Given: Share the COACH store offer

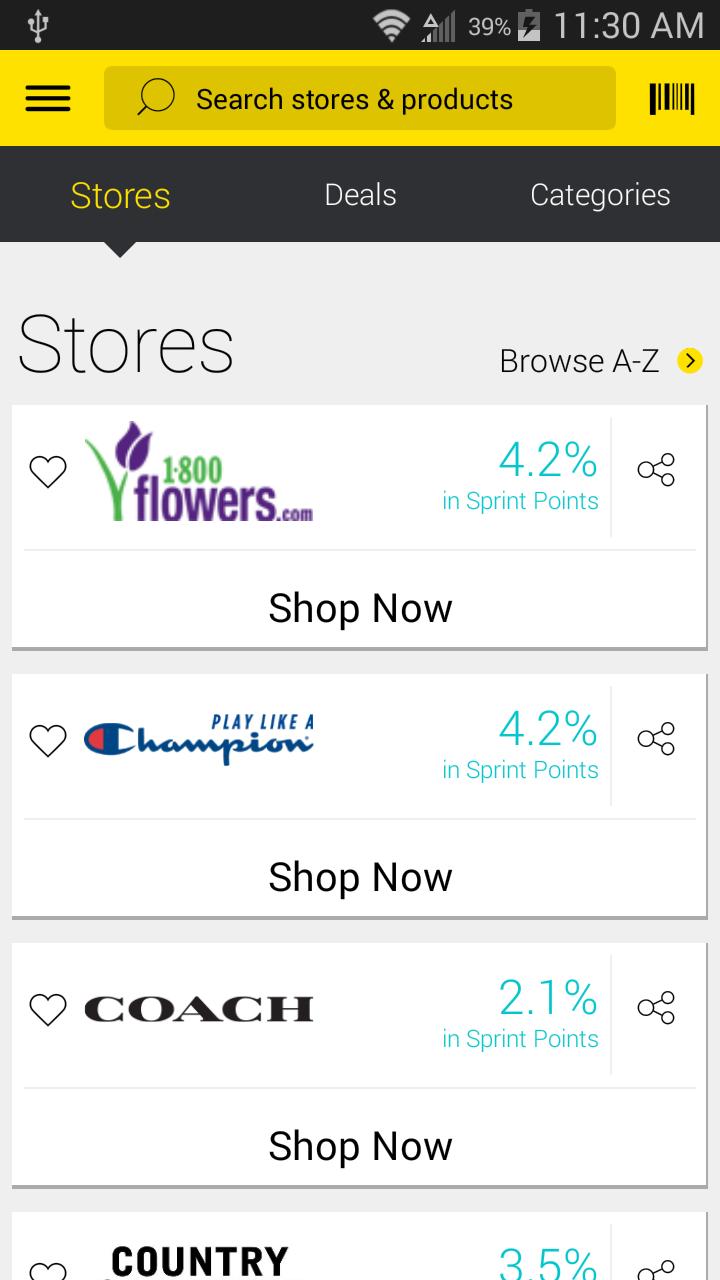Looking at the screenshot, I should tap(655, 1008).
